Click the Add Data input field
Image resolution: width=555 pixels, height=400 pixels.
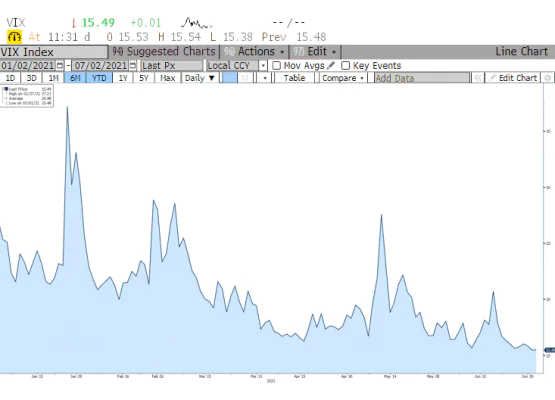click(422, 78)
